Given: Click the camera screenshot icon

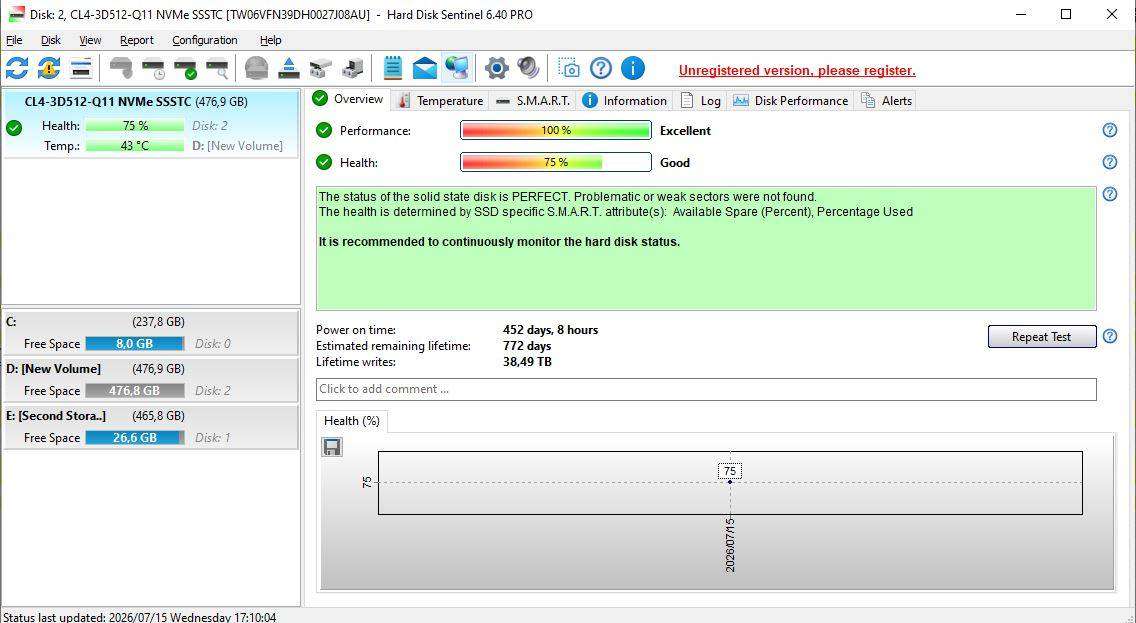Looking at the screenshot, I should tap(569, 68).
